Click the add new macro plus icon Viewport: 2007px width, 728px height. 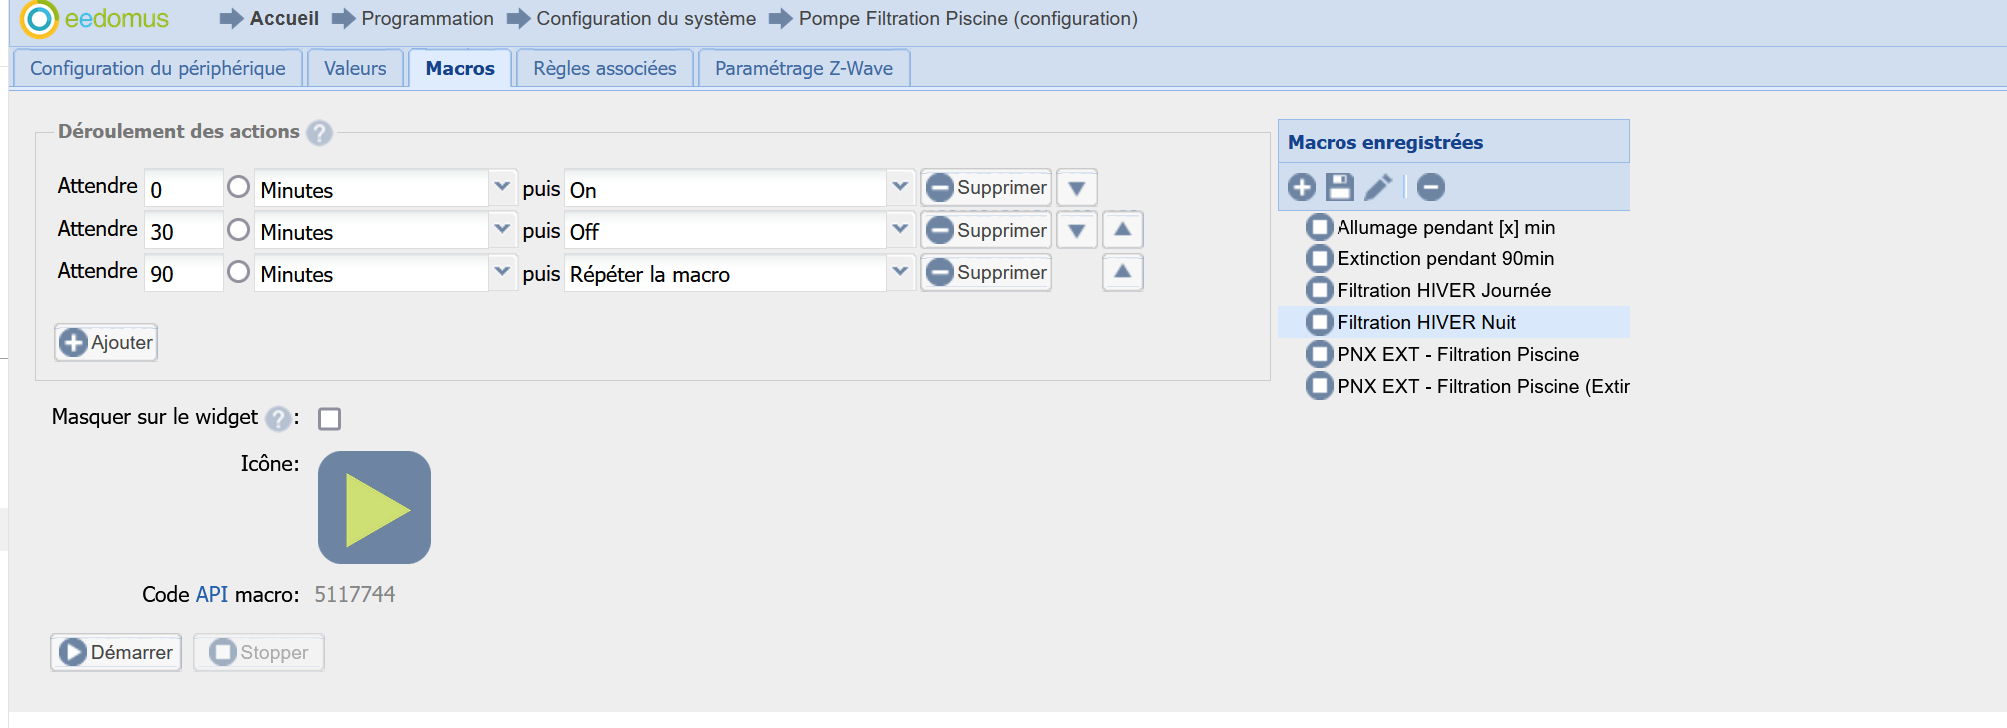coord(1301,187)
